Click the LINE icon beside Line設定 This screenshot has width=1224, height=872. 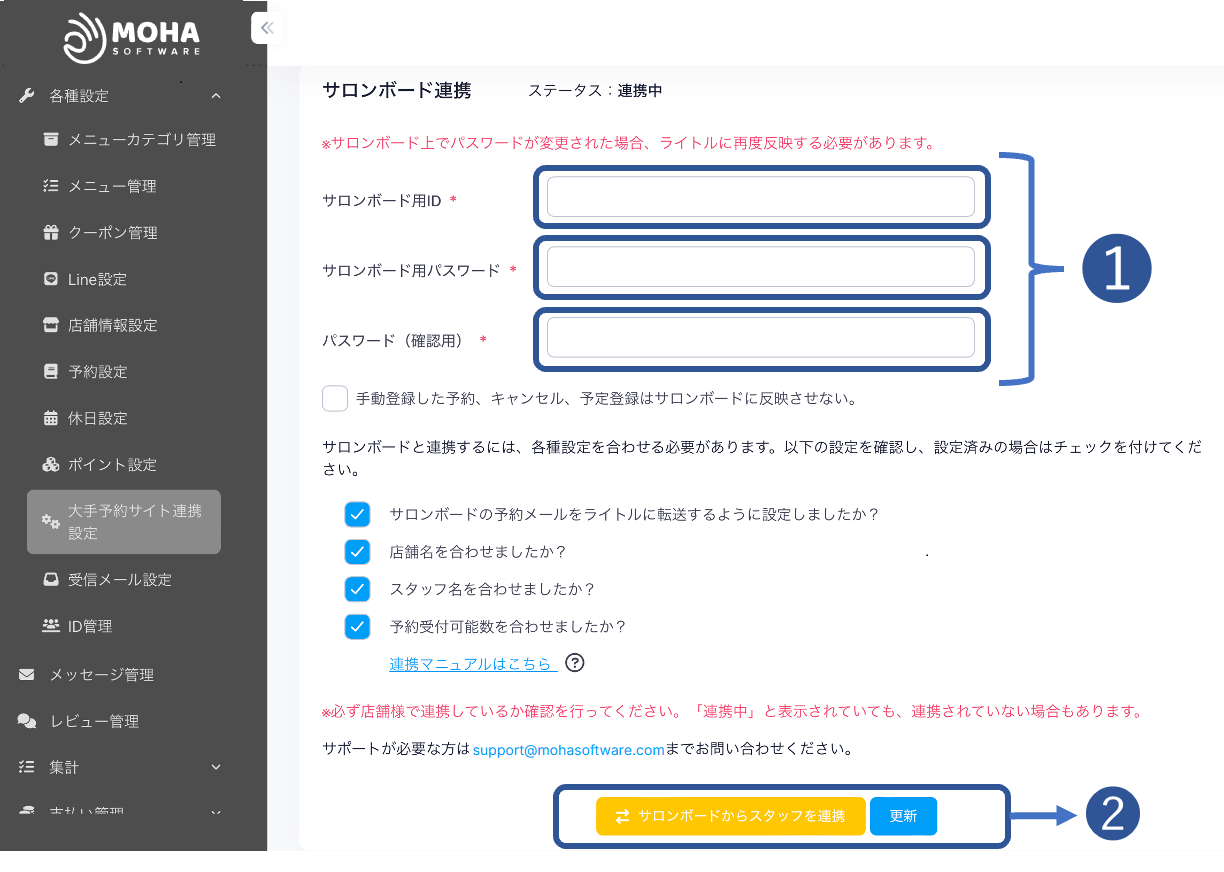click(x=51, y=279)
